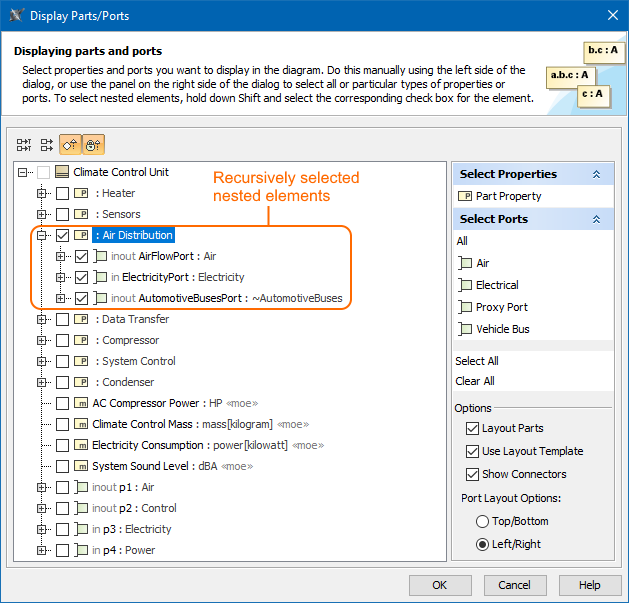This screenshot has height=603, width=629.
Task: Select Proxy Port option
Action: tap(501, 307)
